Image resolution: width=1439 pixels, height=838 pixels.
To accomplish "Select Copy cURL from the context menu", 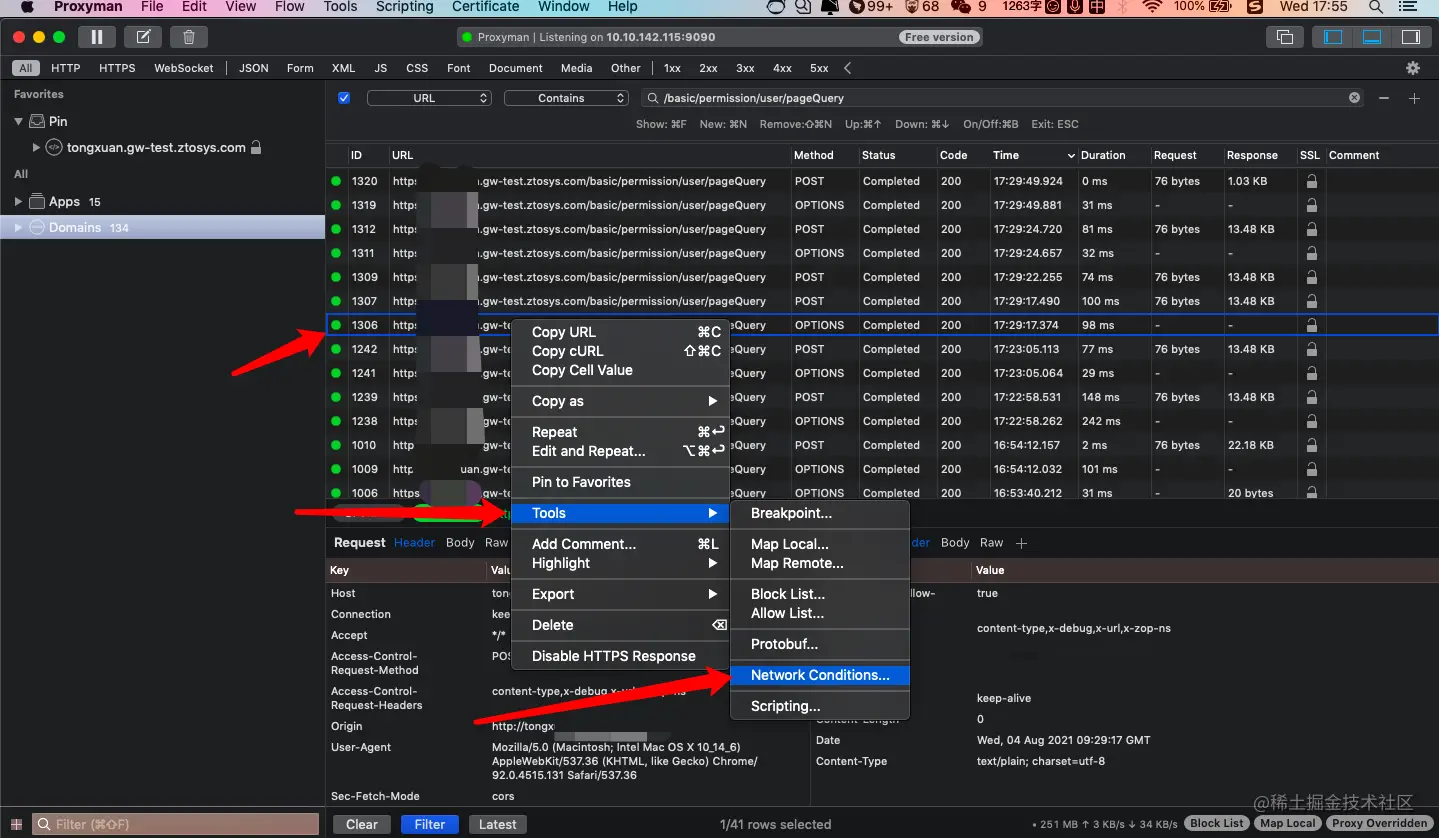I will click(620, 351).
